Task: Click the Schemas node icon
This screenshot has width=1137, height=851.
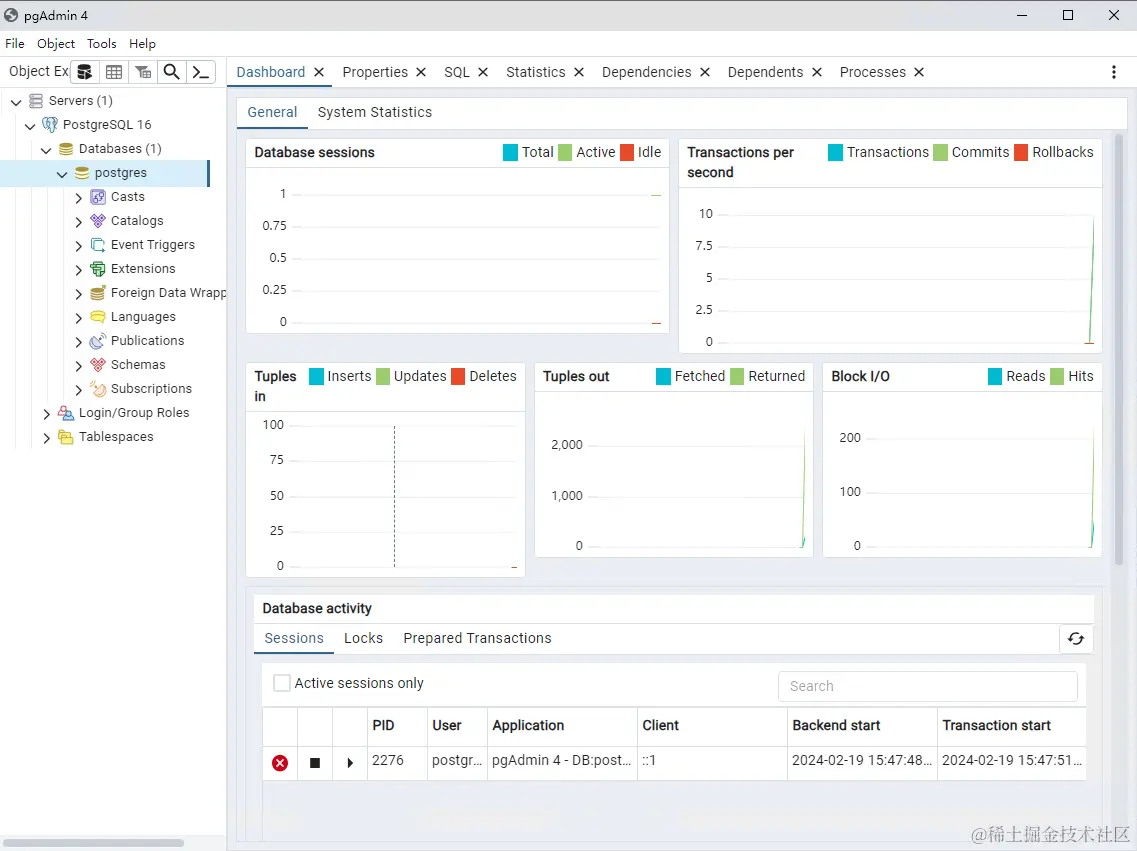Action: coord(98,365)
